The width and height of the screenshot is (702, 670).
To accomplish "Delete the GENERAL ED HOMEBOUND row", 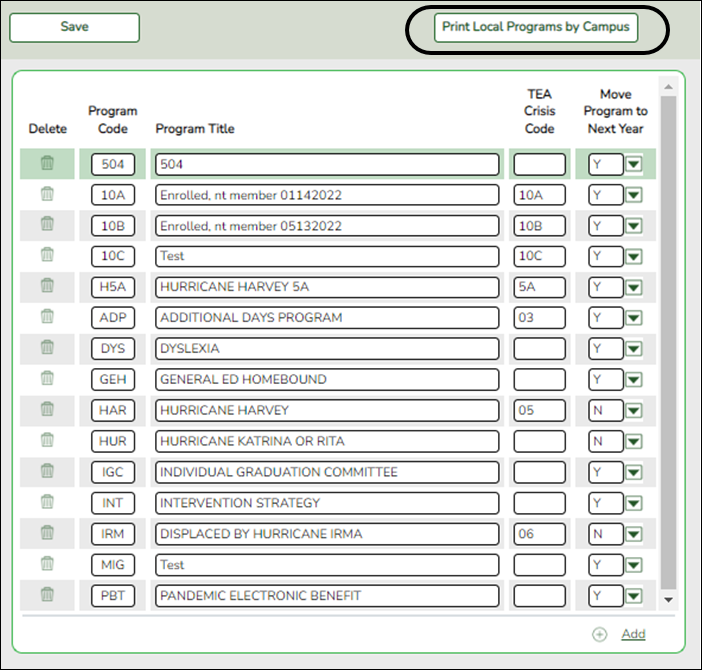I will [x=47, y=379].
